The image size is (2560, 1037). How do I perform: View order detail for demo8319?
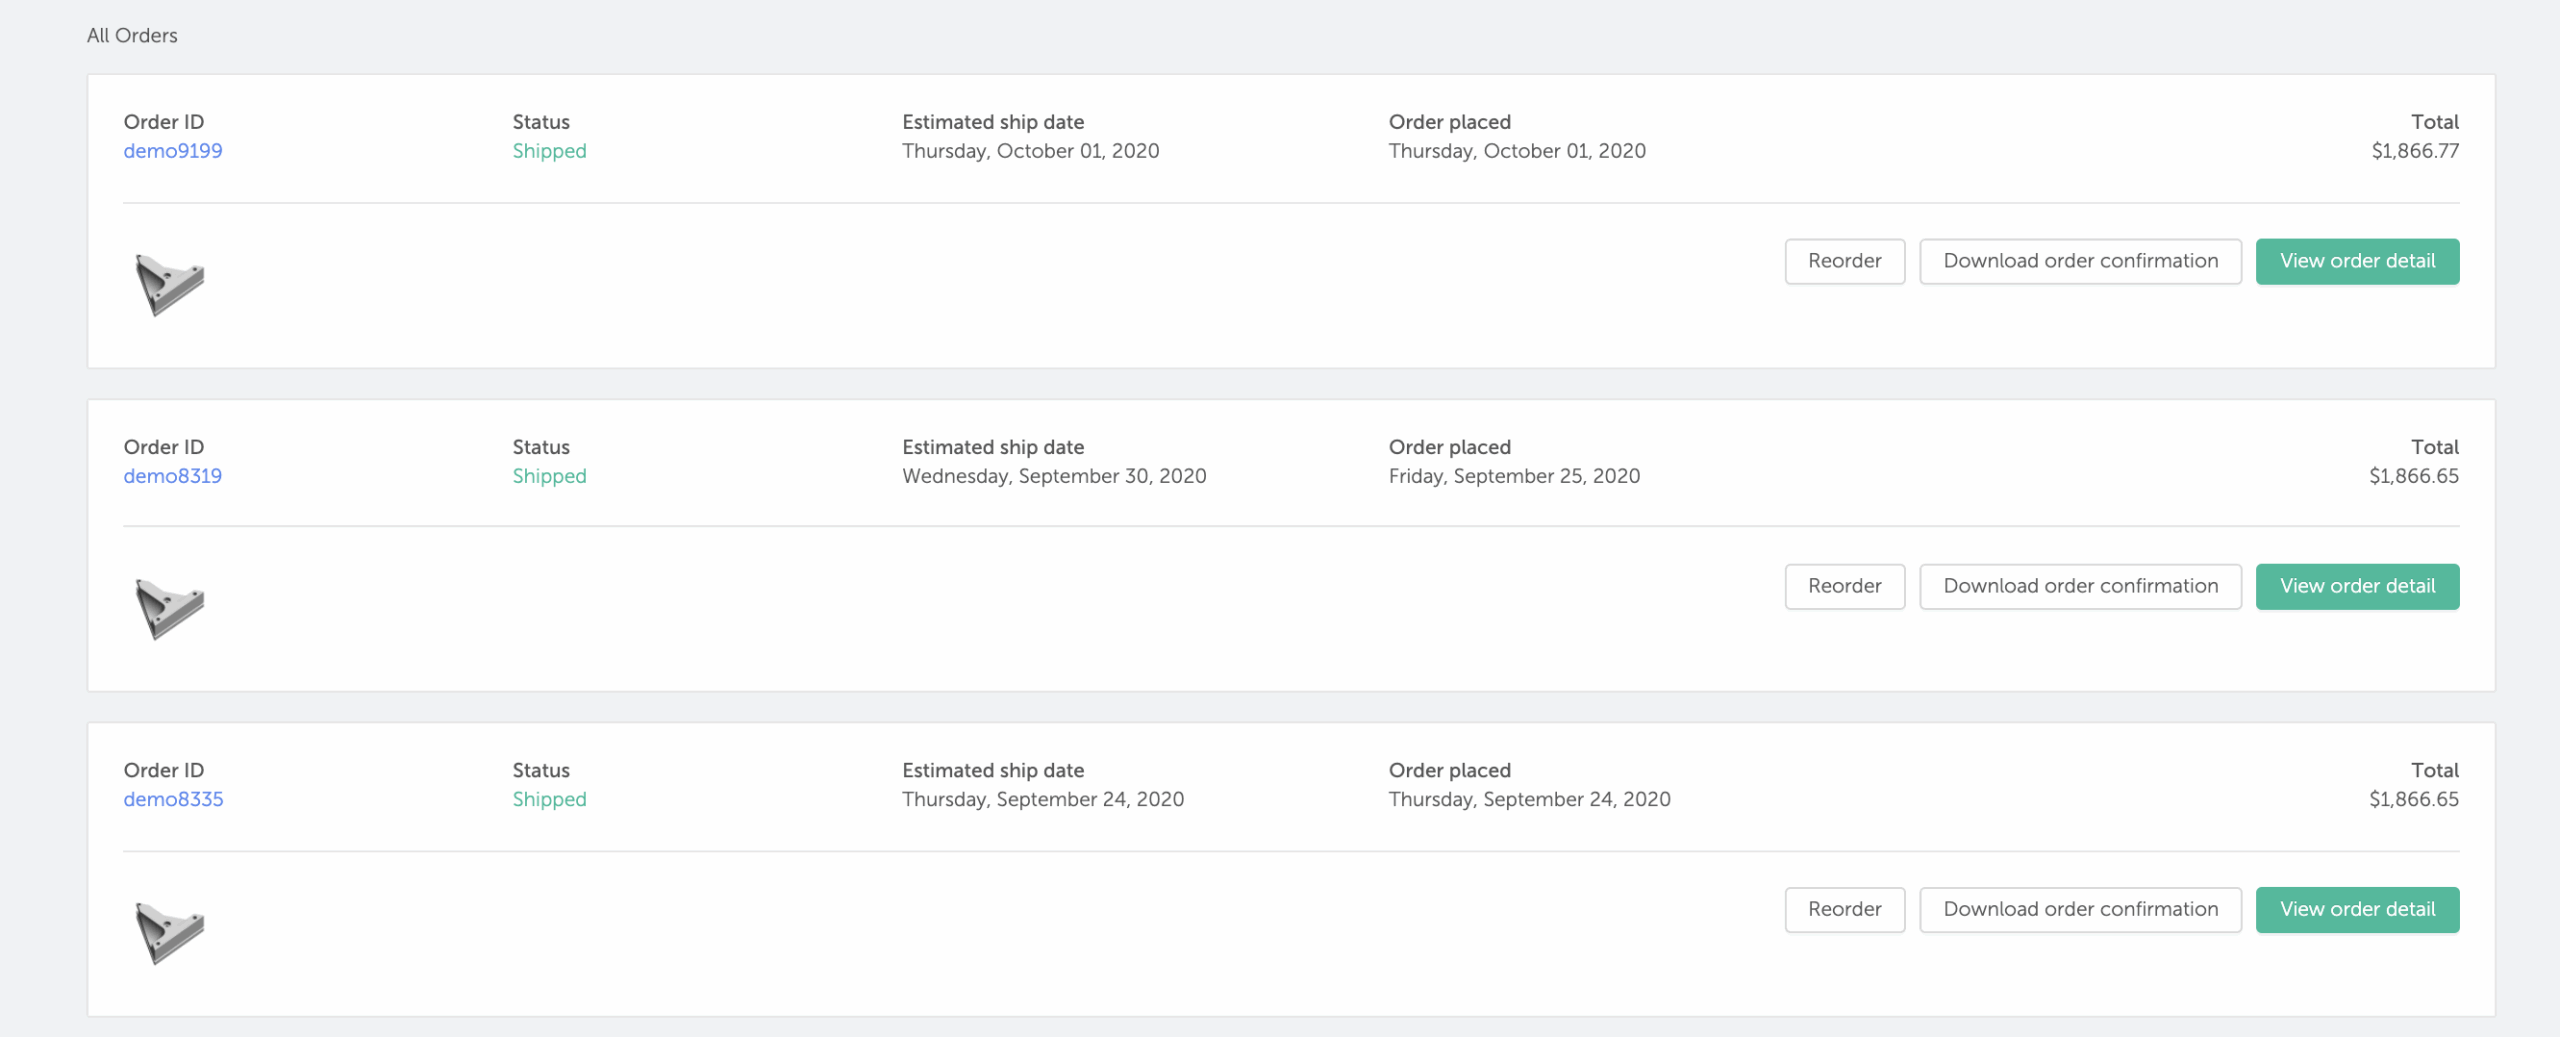pyautogui.click(x=2357, y=586)
